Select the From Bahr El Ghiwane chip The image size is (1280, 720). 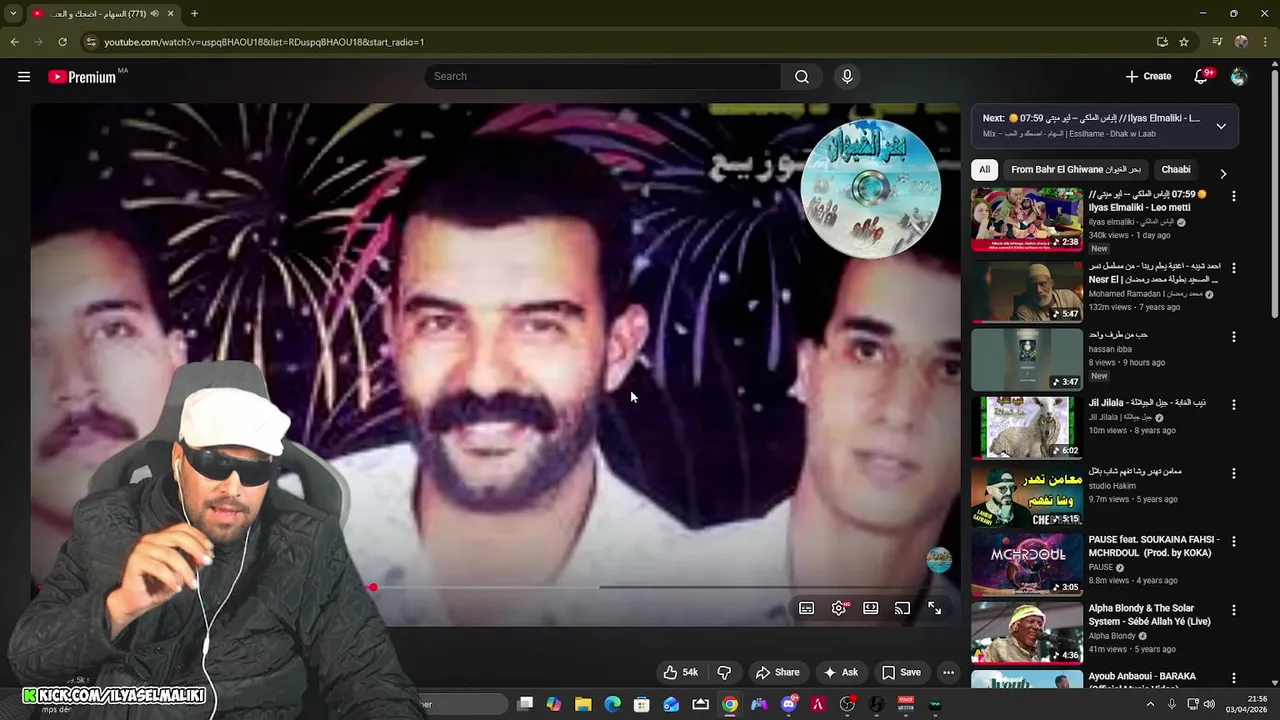click(x=1076, y=170)
